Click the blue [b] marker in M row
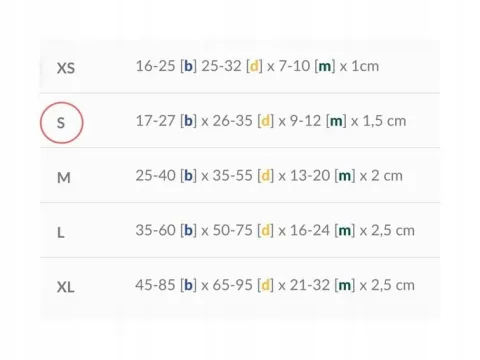This screenshot has width=480, height=360. tap(188, 175)
